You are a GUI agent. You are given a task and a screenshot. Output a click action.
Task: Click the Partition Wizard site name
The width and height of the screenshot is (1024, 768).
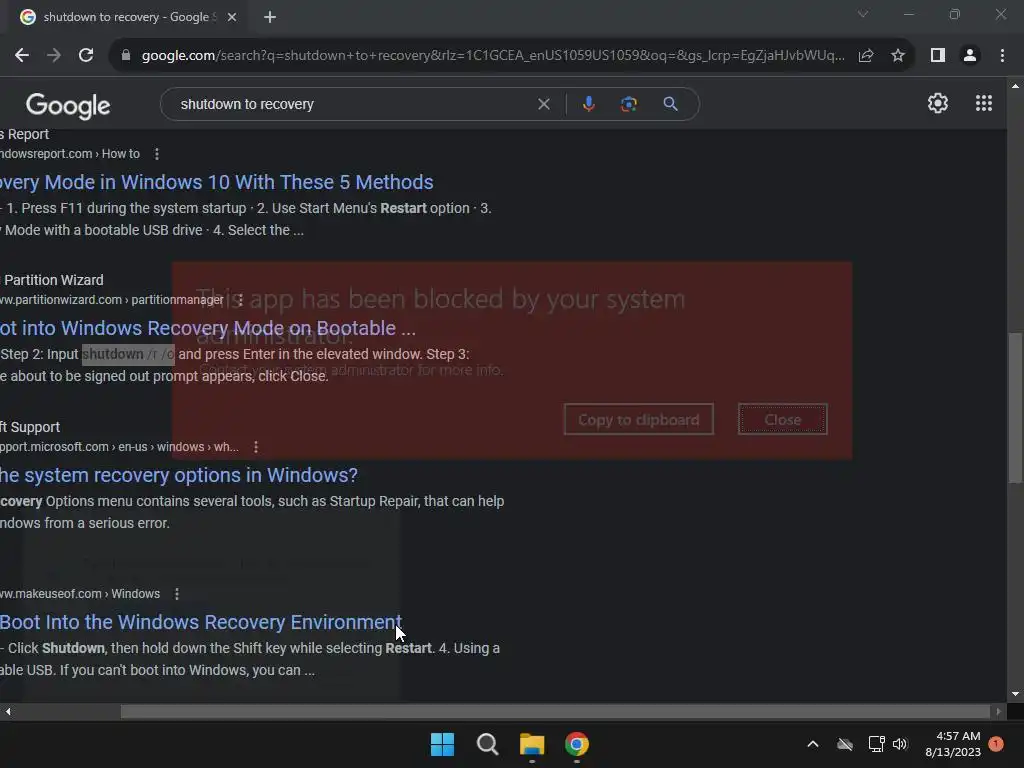(x=54, y=280)
